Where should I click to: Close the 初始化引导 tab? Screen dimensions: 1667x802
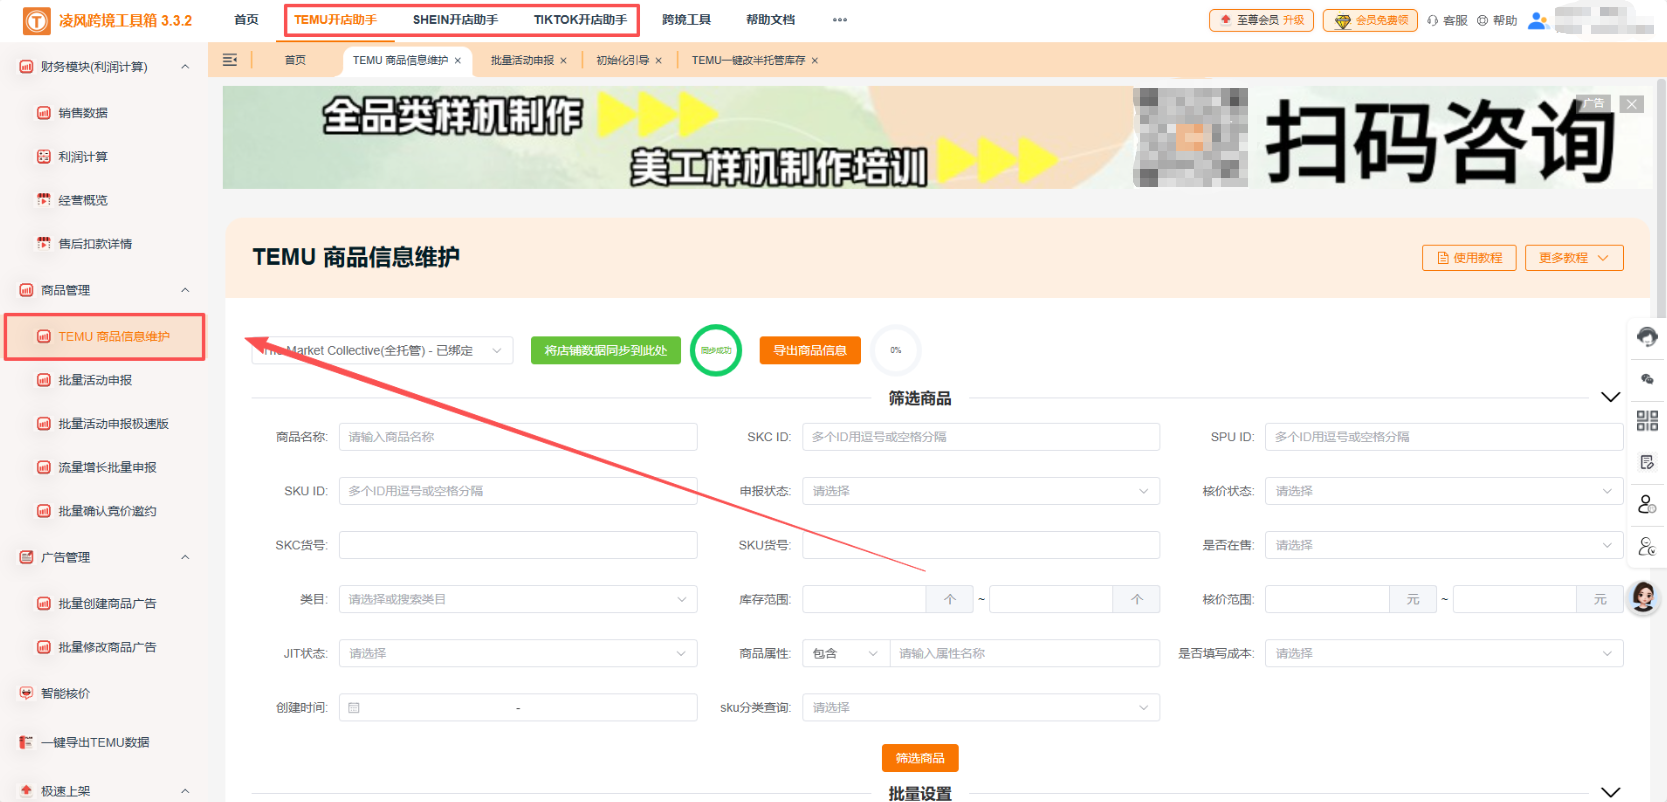point(658,61)
